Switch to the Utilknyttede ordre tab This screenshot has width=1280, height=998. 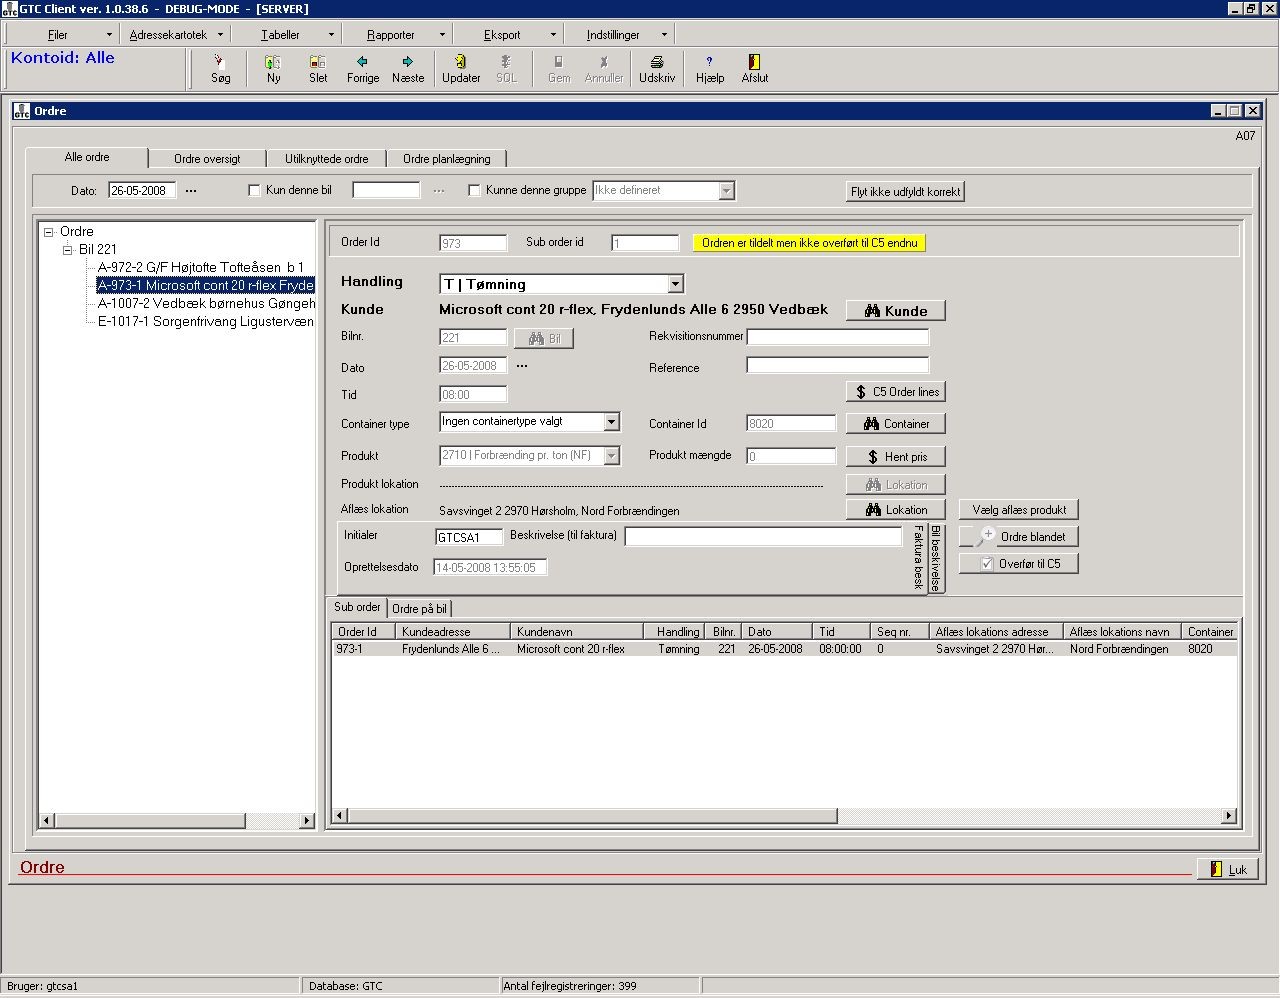coord(327,159)
